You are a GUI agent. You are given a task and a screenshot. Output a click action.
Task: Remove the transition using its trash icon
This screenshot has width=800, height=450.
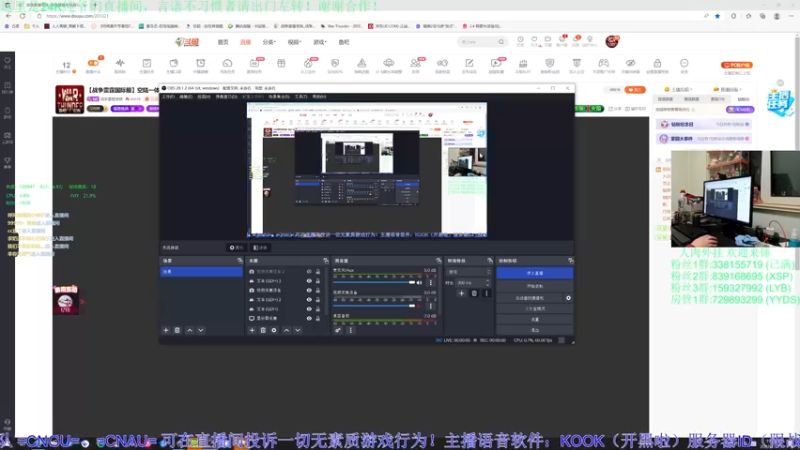tap(474, 293)
